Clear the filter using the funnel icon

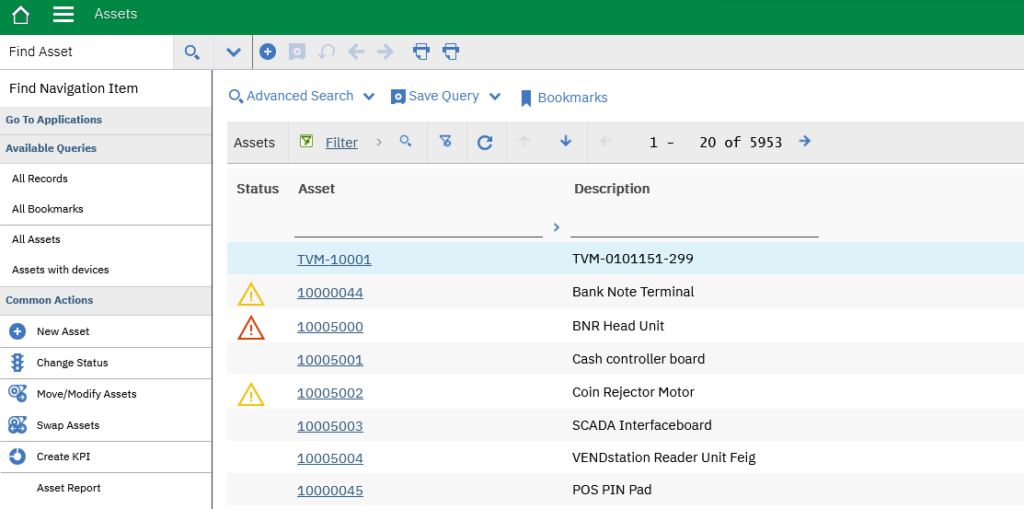(445, 141)
